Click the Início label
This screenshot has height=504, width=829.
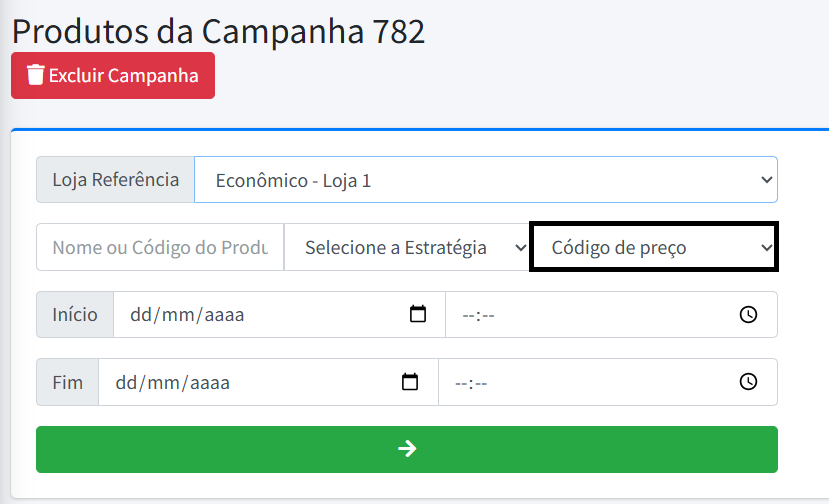click(75, 315)
